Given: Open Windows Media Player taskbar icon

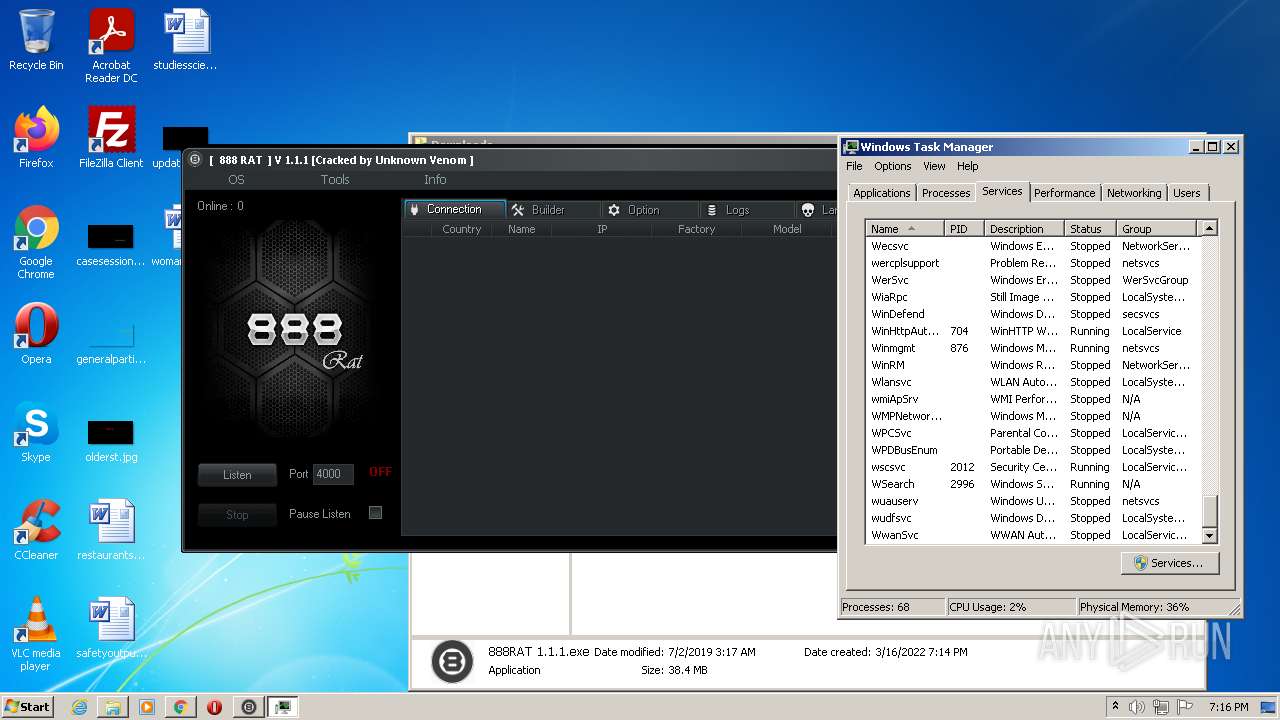Looking at the screenshot, I should point(147,707).
